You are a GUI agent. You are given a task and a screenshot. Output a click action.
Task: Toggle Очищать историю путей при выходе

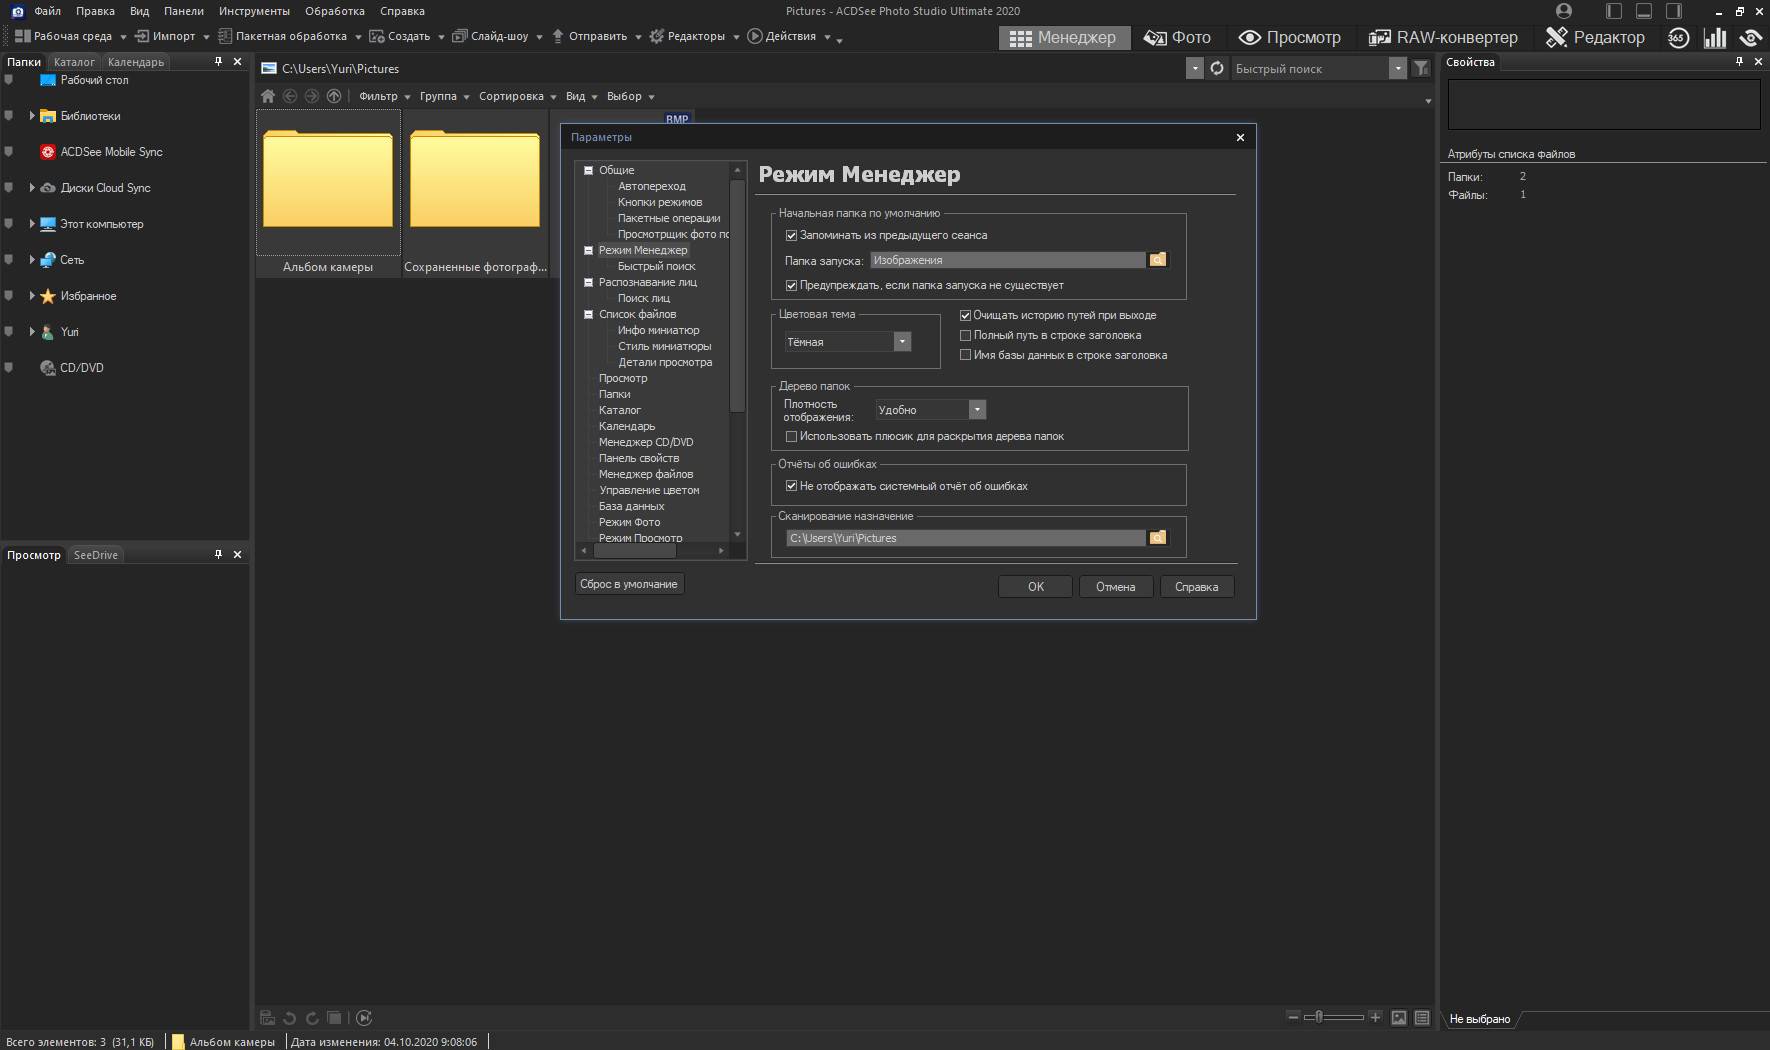(965, 315)
